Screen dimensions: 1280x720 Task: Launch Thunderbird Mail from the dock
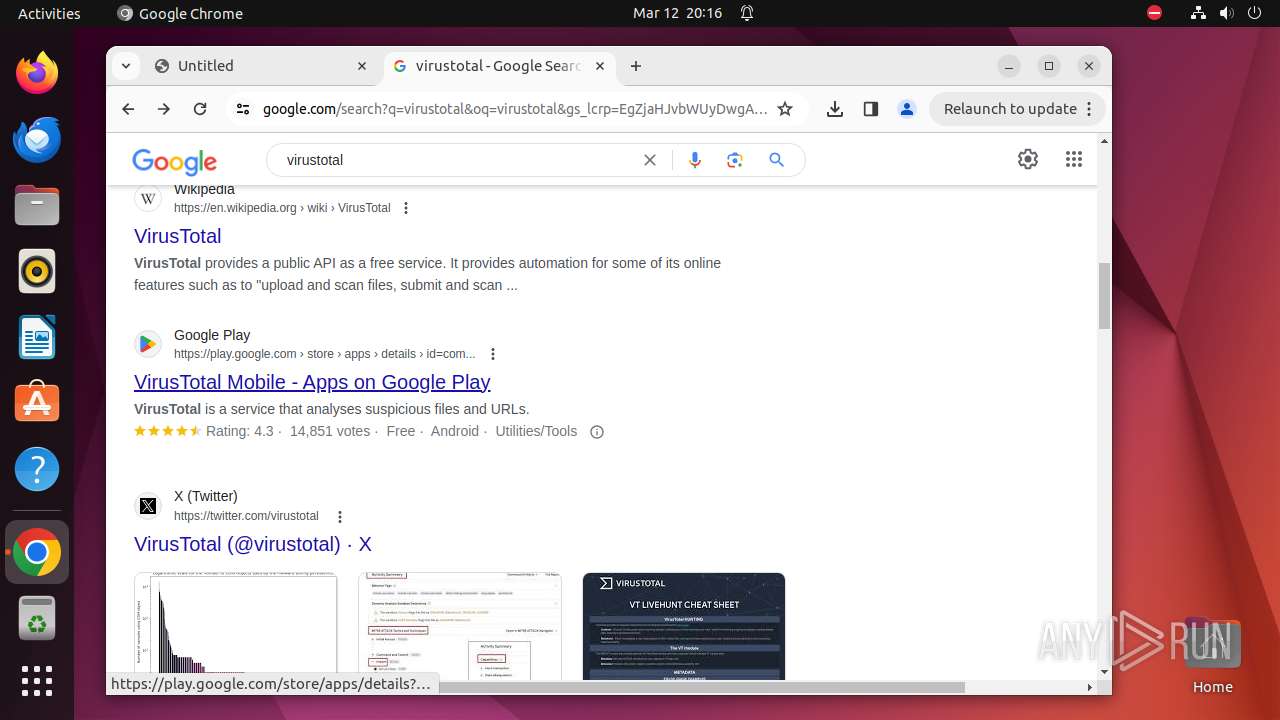pos(37,139)
